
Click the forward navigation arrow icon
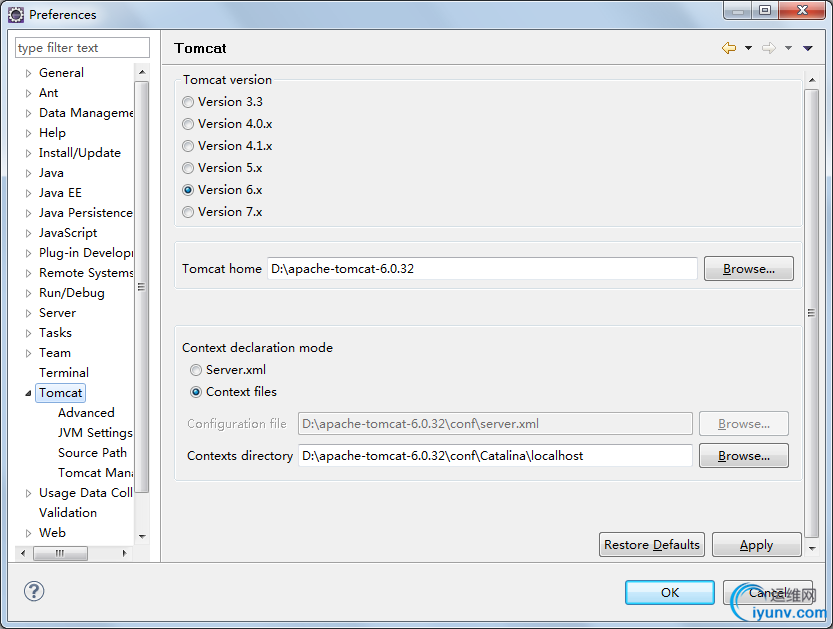coord(769,48)
